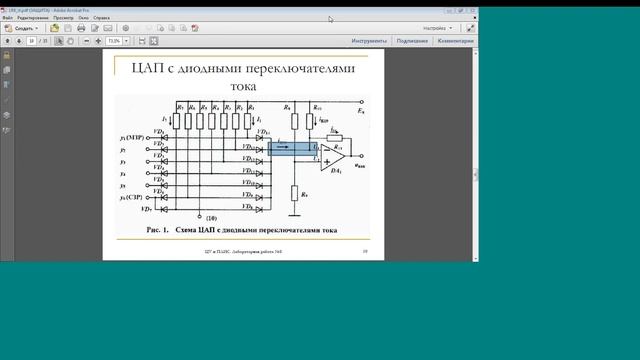Click the zoom percentage field
This screenshot has width=640, height=360.
click(114, 41)
